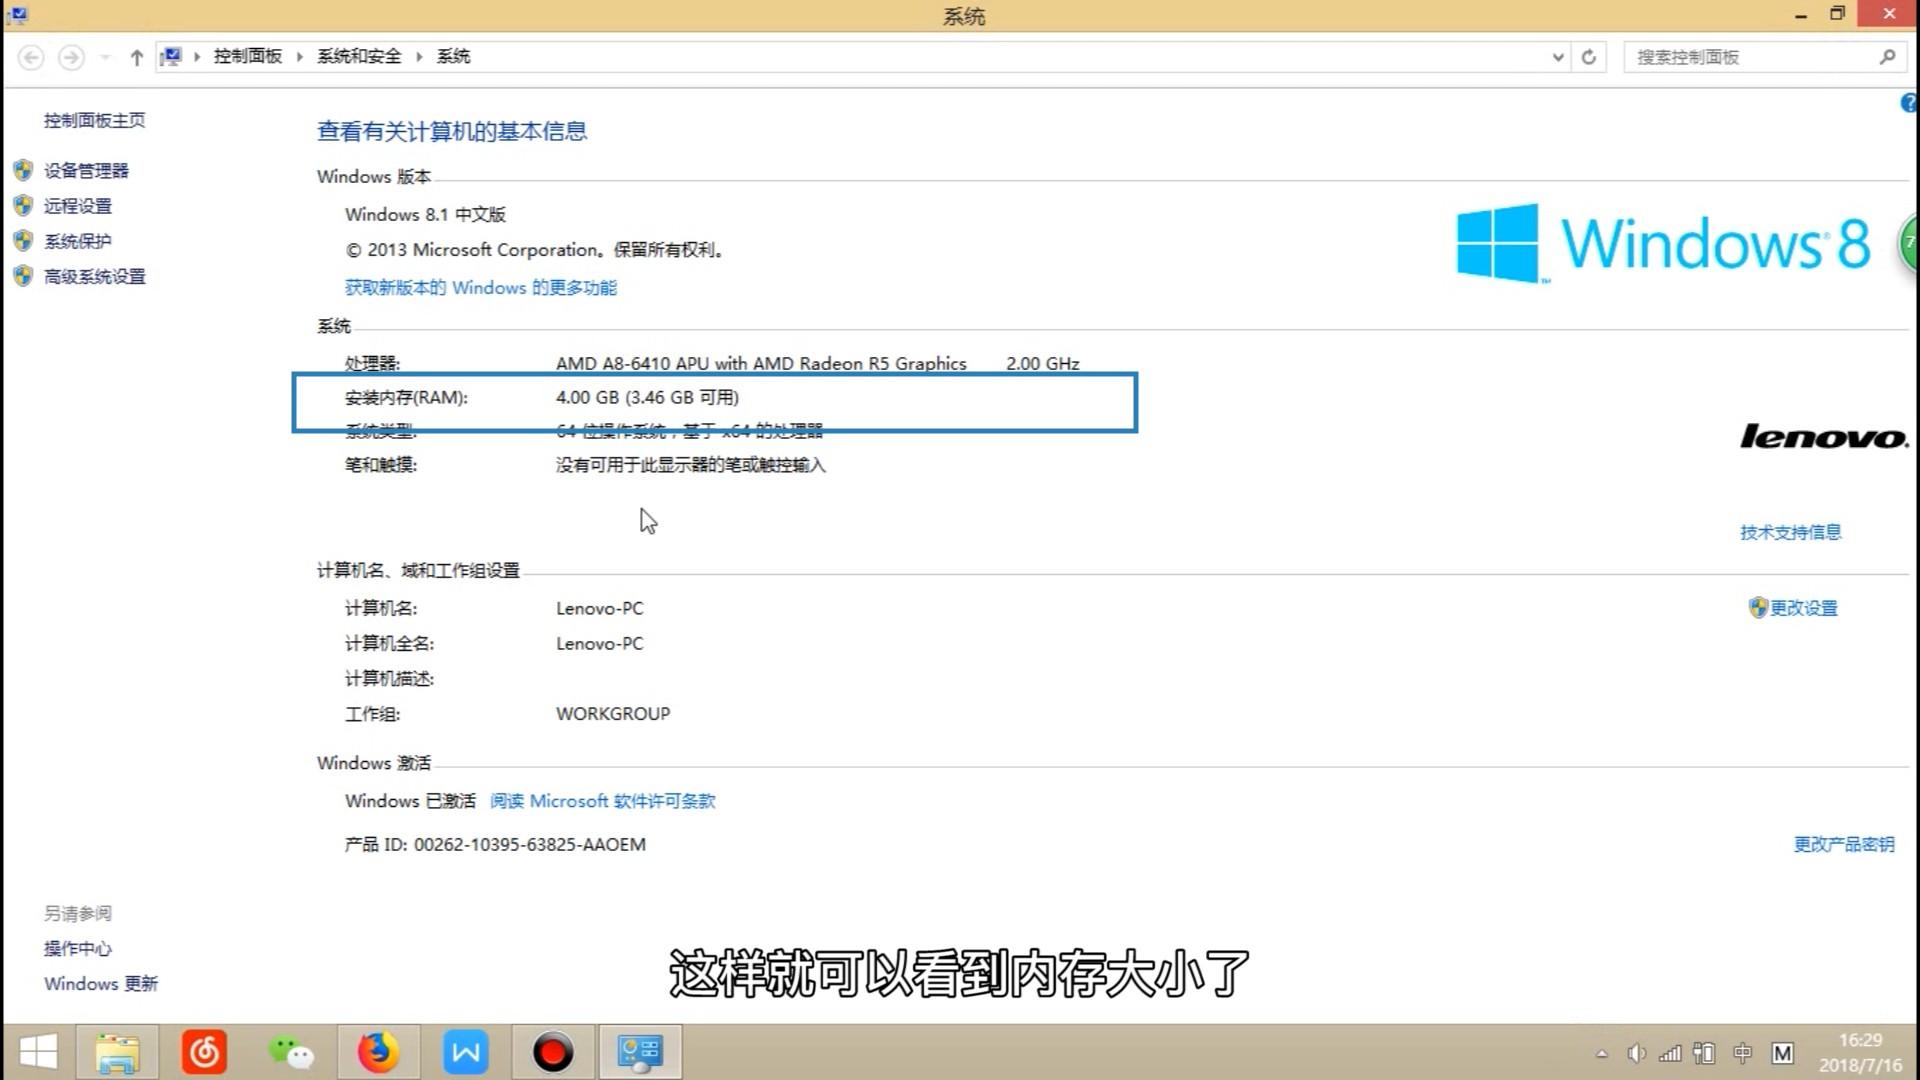The height and width of the screenshot is (1080, 1920).
Task: Open Device Manager in sidebar
Action: pos(86,171)
